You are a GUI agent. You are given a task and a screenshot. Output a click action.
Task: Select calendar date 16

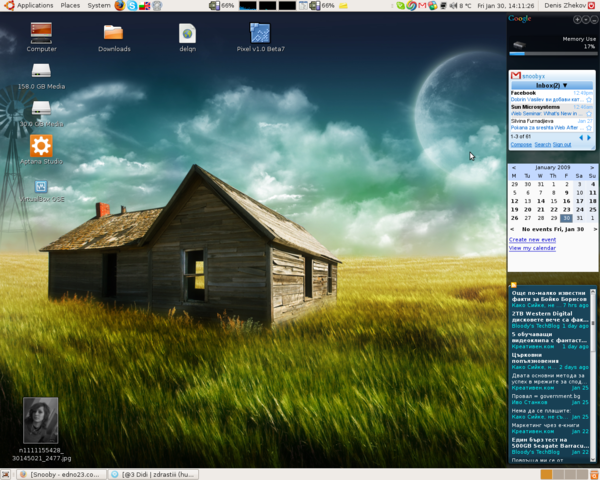(x=566, y=201)
